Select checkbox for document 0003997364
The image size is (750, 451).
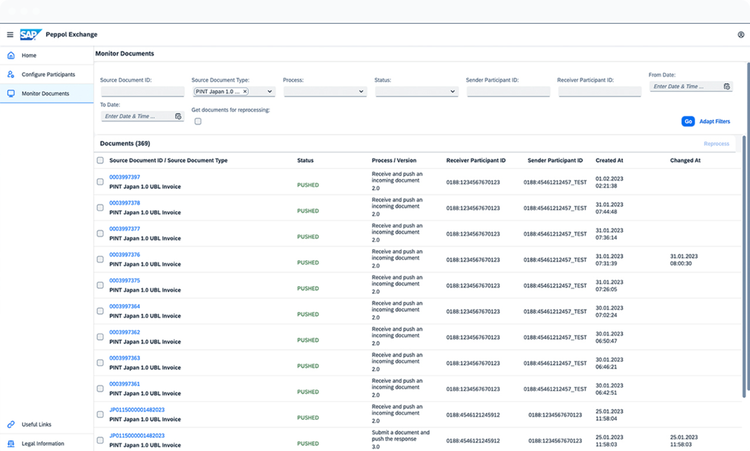(100, 311)
